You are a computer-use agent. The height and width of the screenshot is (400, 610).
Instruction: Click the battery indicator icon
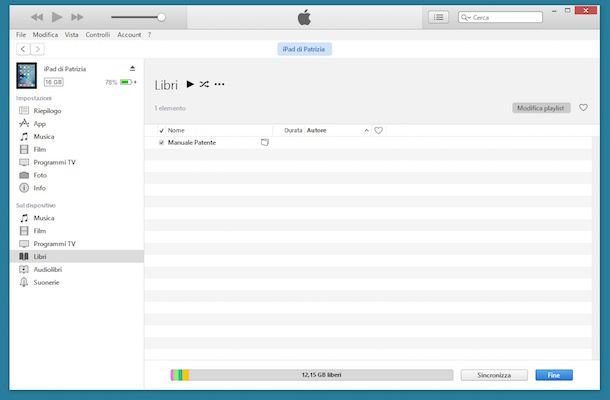(126, 82)
